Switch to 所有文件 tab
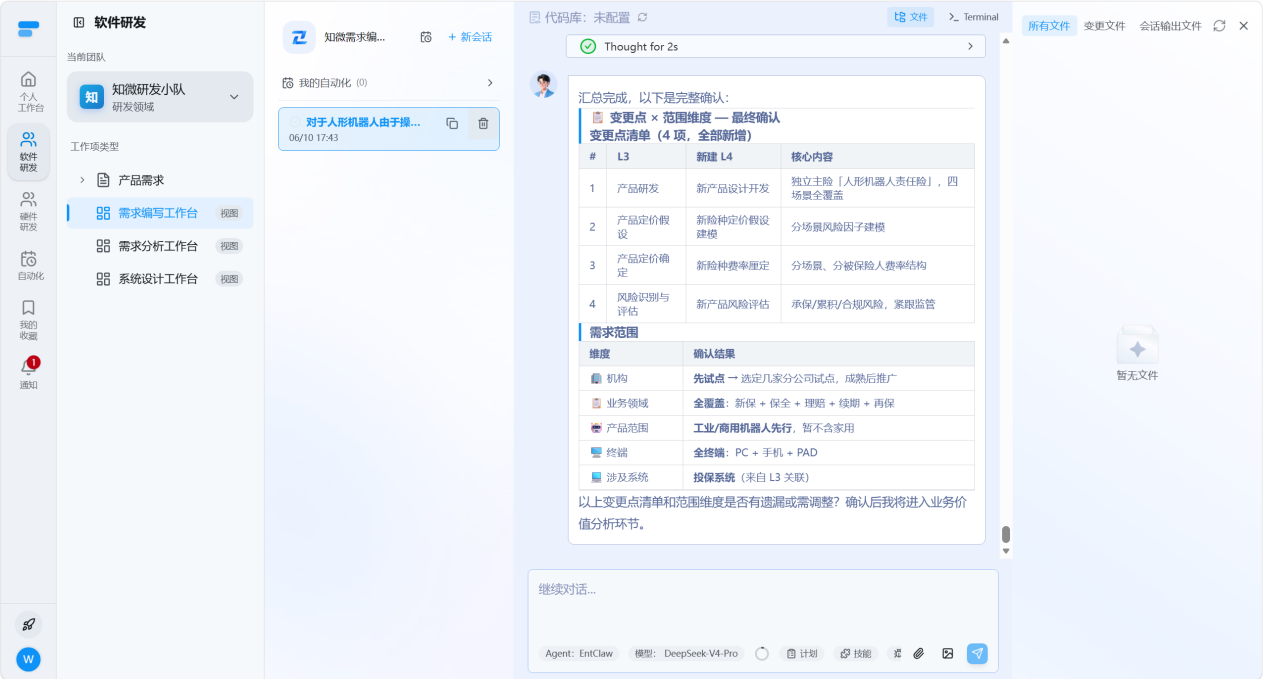This screenshot has width=1264, height=679. (1049, 26)
